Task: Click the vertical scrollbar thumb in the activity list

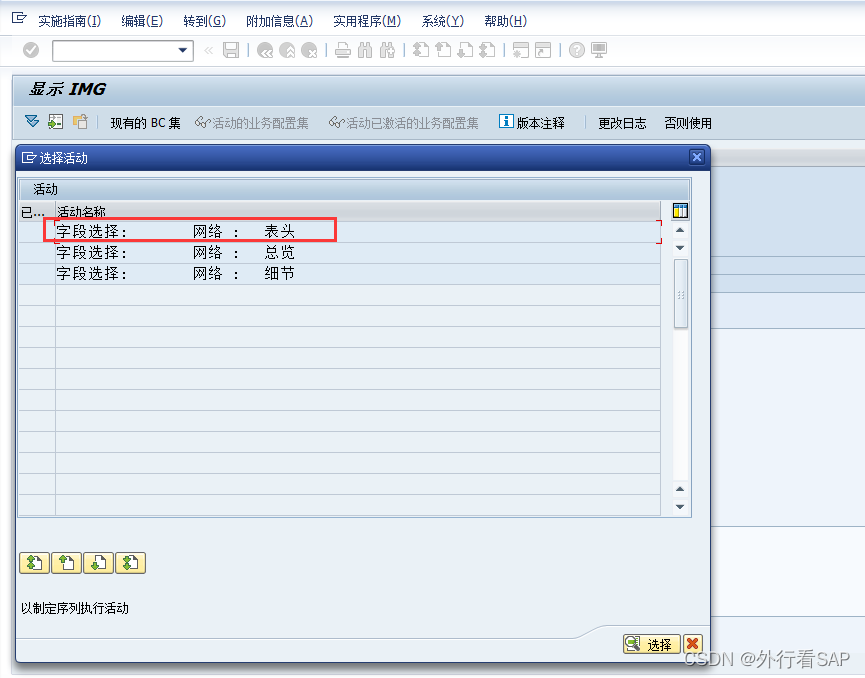Action: click(681, 294)
